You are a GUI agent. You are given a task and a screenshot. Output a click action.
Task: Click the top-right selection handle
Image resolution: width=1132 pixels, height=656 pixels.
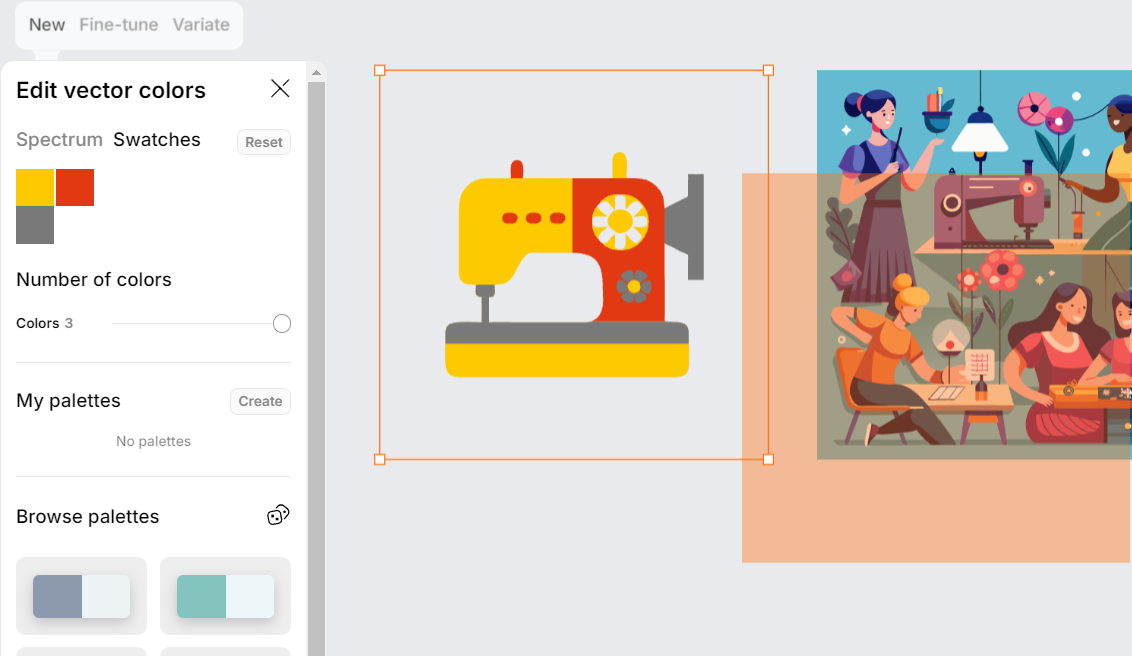pos(768,70)
